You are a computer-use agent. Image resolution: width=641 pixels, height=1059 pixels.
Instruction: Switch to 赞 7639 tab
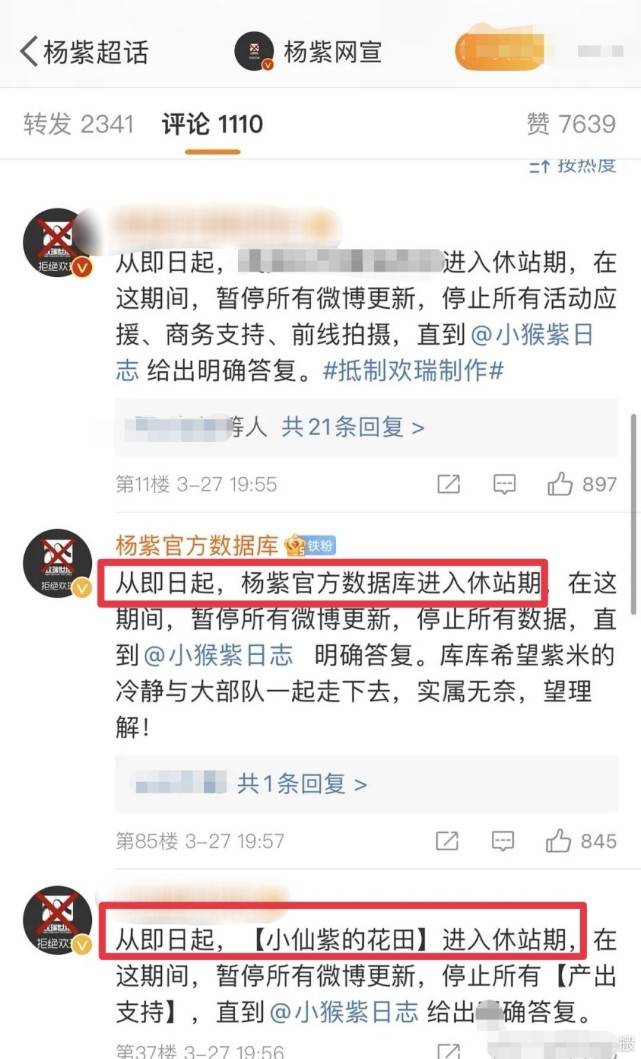tap(571, 124)
